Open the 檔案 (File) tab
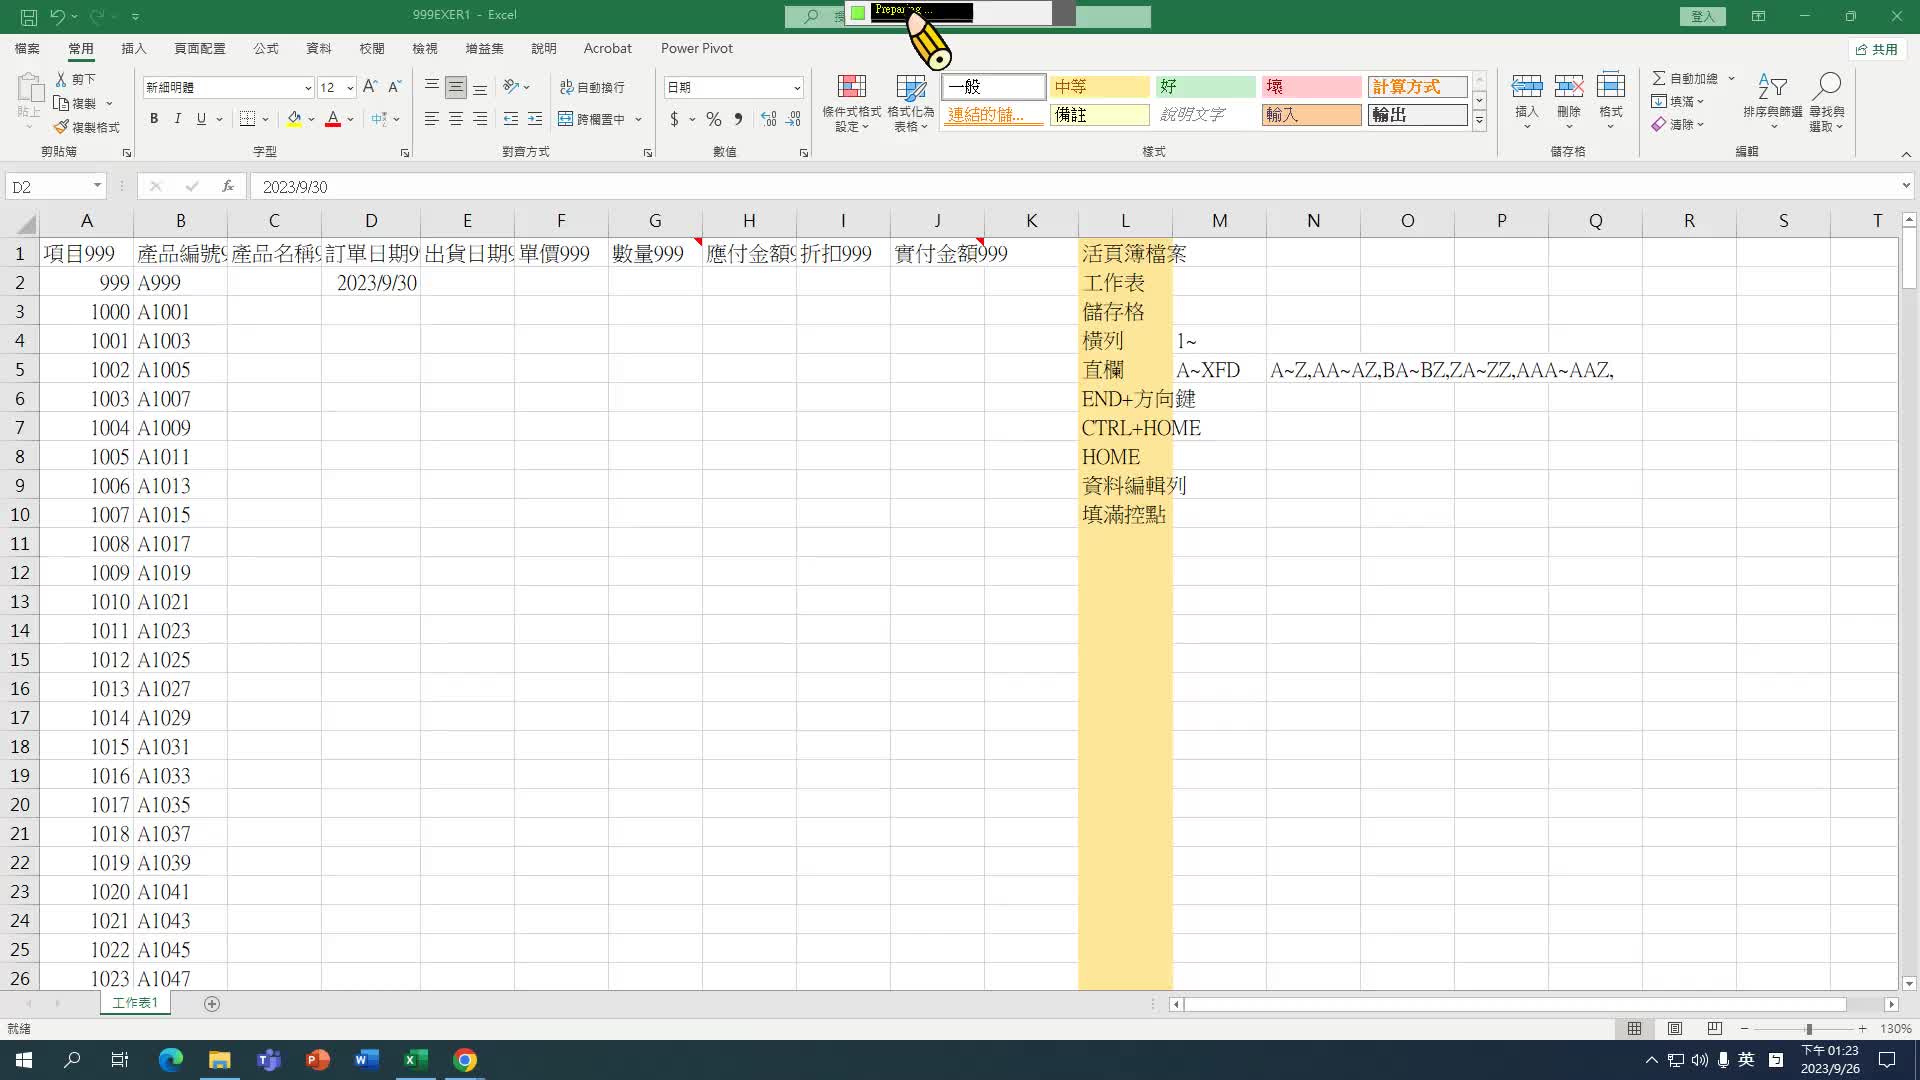 (x=27, y=48)
